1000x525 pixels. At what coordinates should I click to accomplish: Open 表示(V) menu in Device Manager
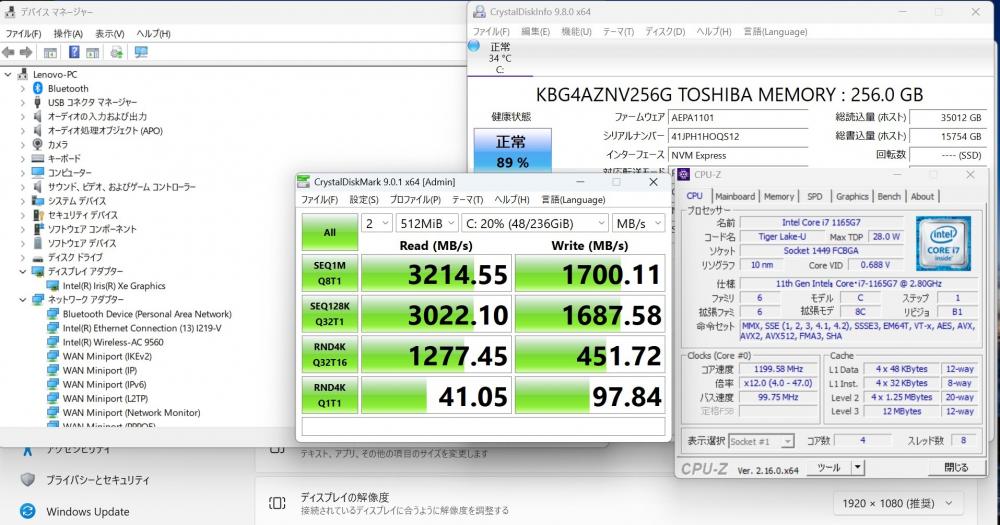coord(110,33)
